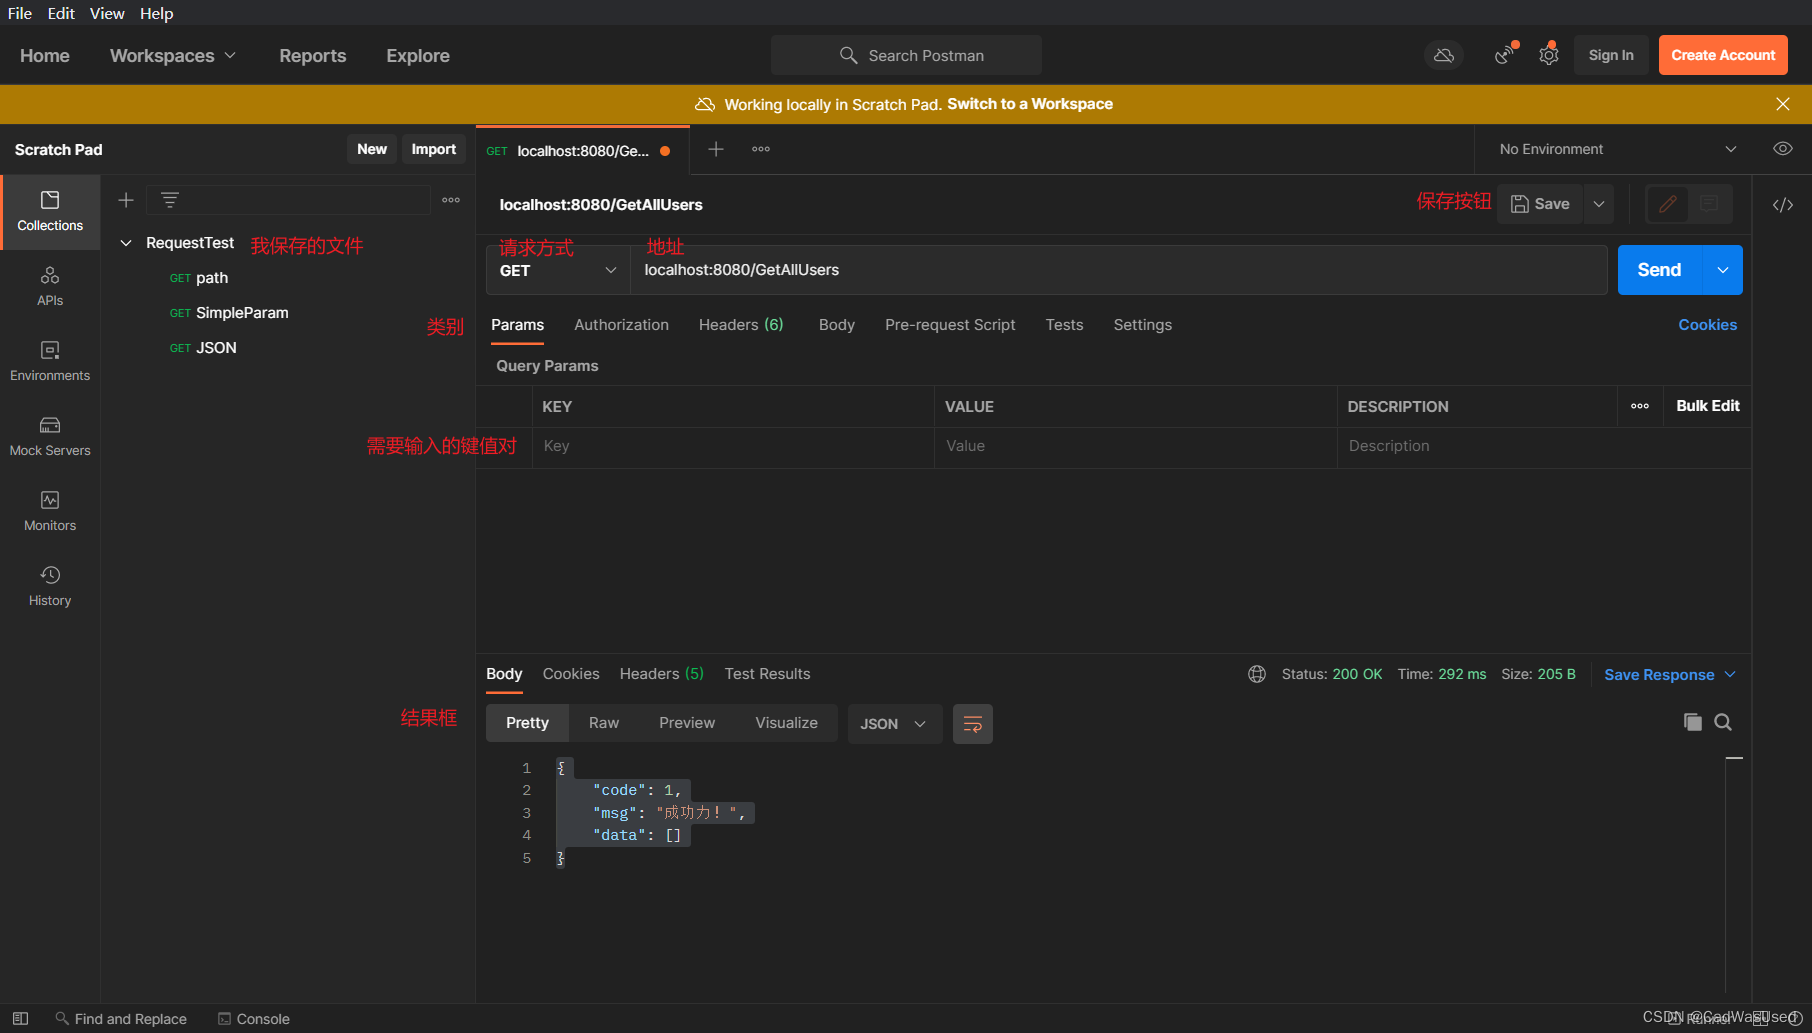Open the File menu
Viewport: 1812px width, 1033px height.
tap(20, 13)
